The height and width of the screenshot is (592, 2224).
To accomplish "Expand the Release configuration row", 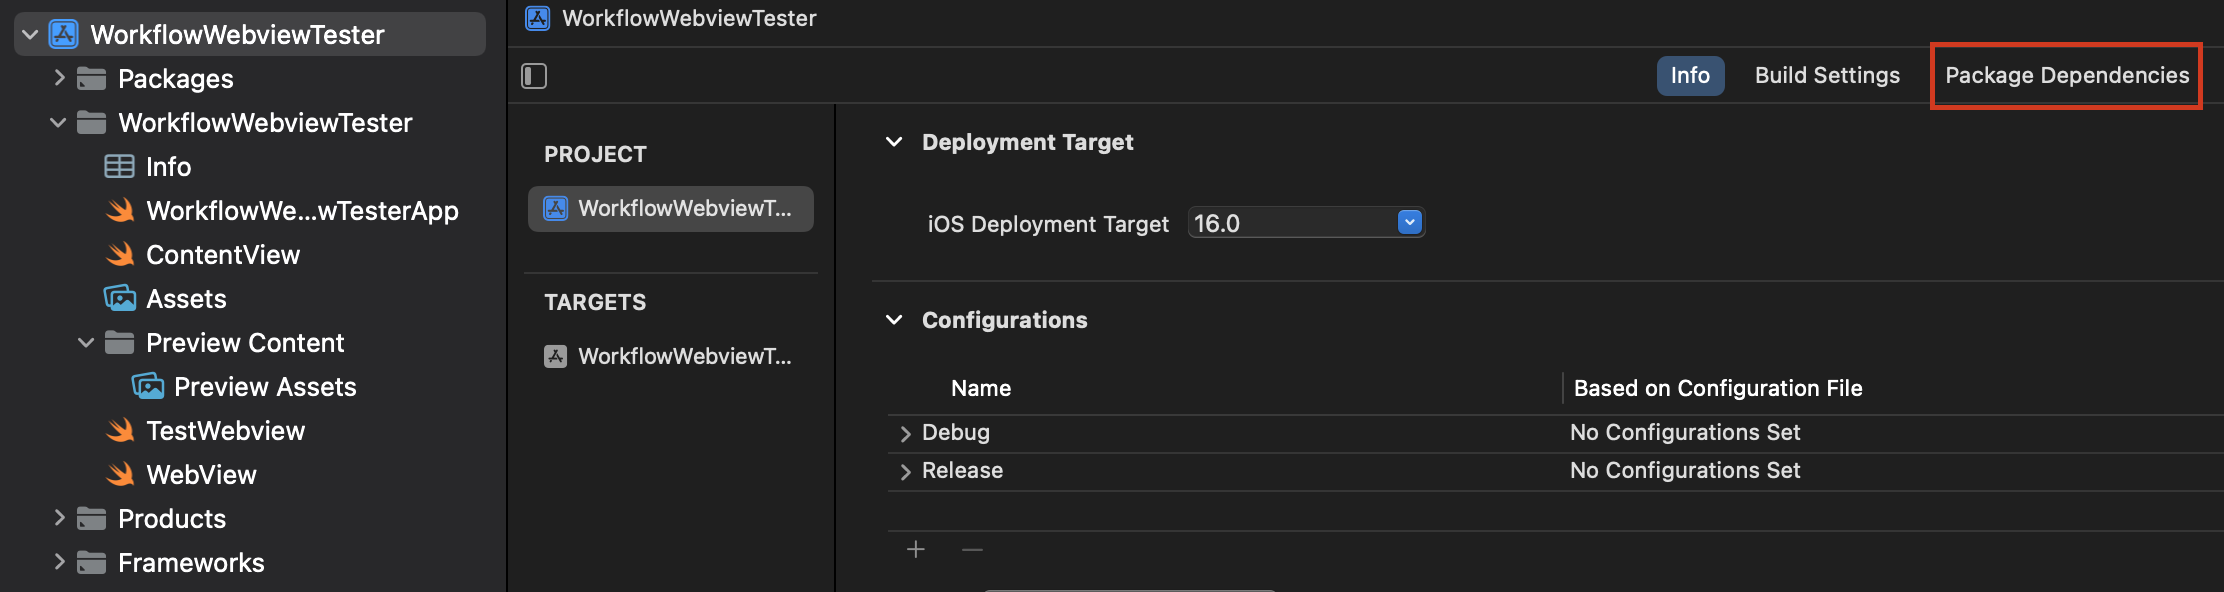I will (x=905, y=471).
